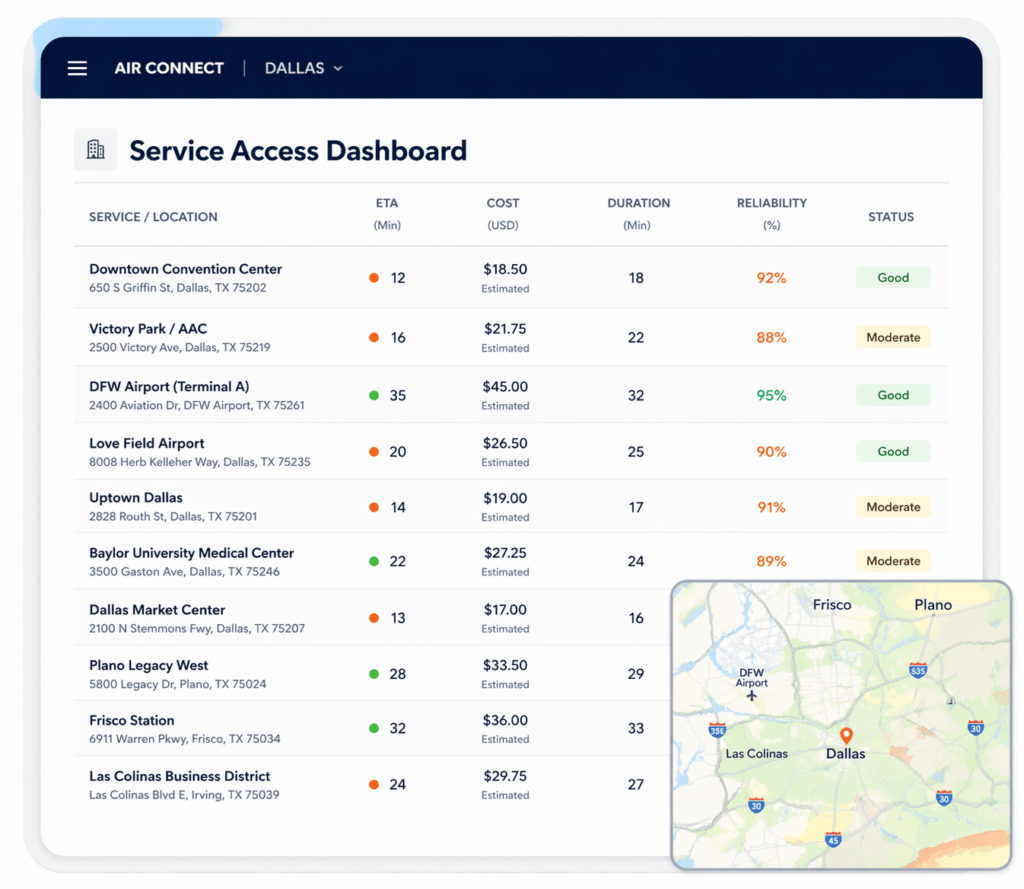Expand the DALLAS city dropdown

click(303, 68)
